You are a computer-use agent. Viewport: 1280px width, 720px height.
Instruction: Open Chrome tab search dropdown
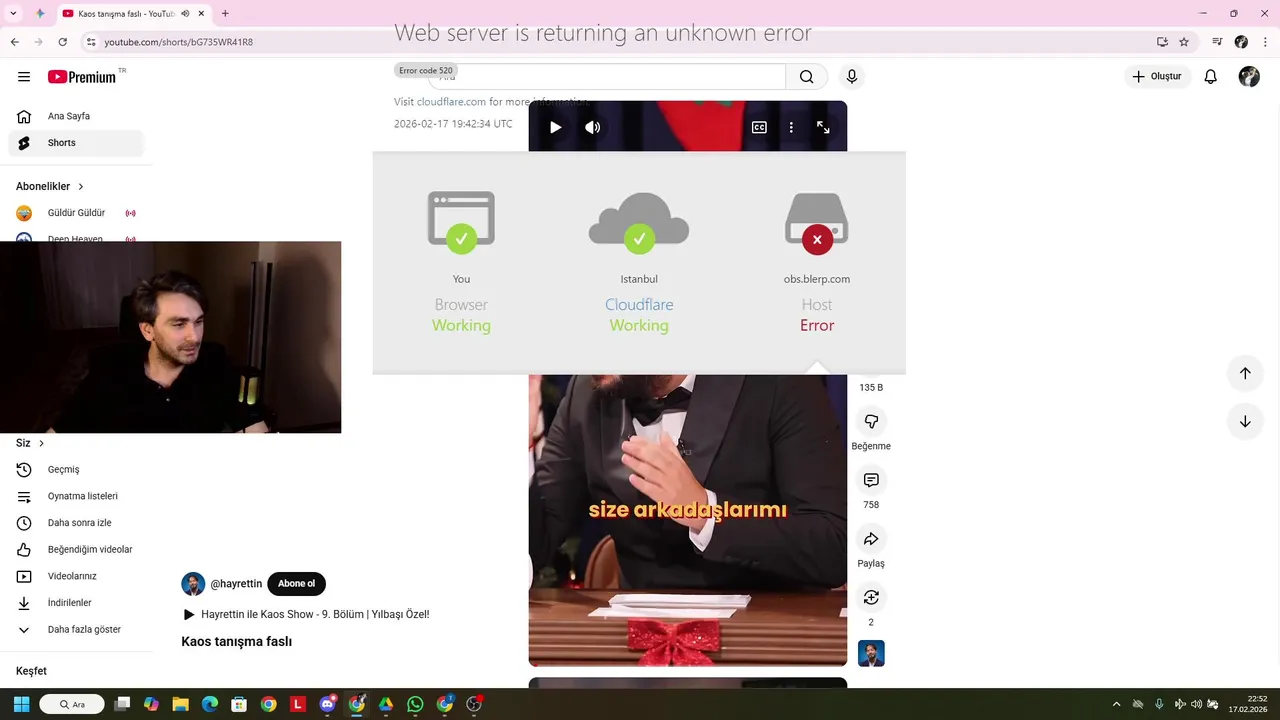[x=13, y=14]
